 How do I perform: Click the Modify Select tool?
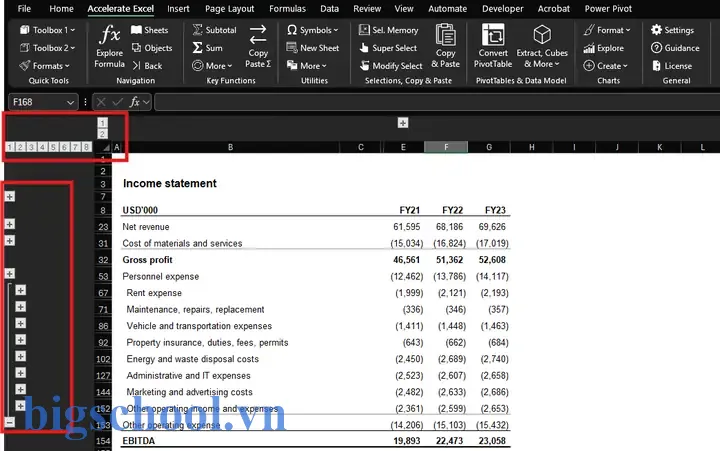[391, 66]
